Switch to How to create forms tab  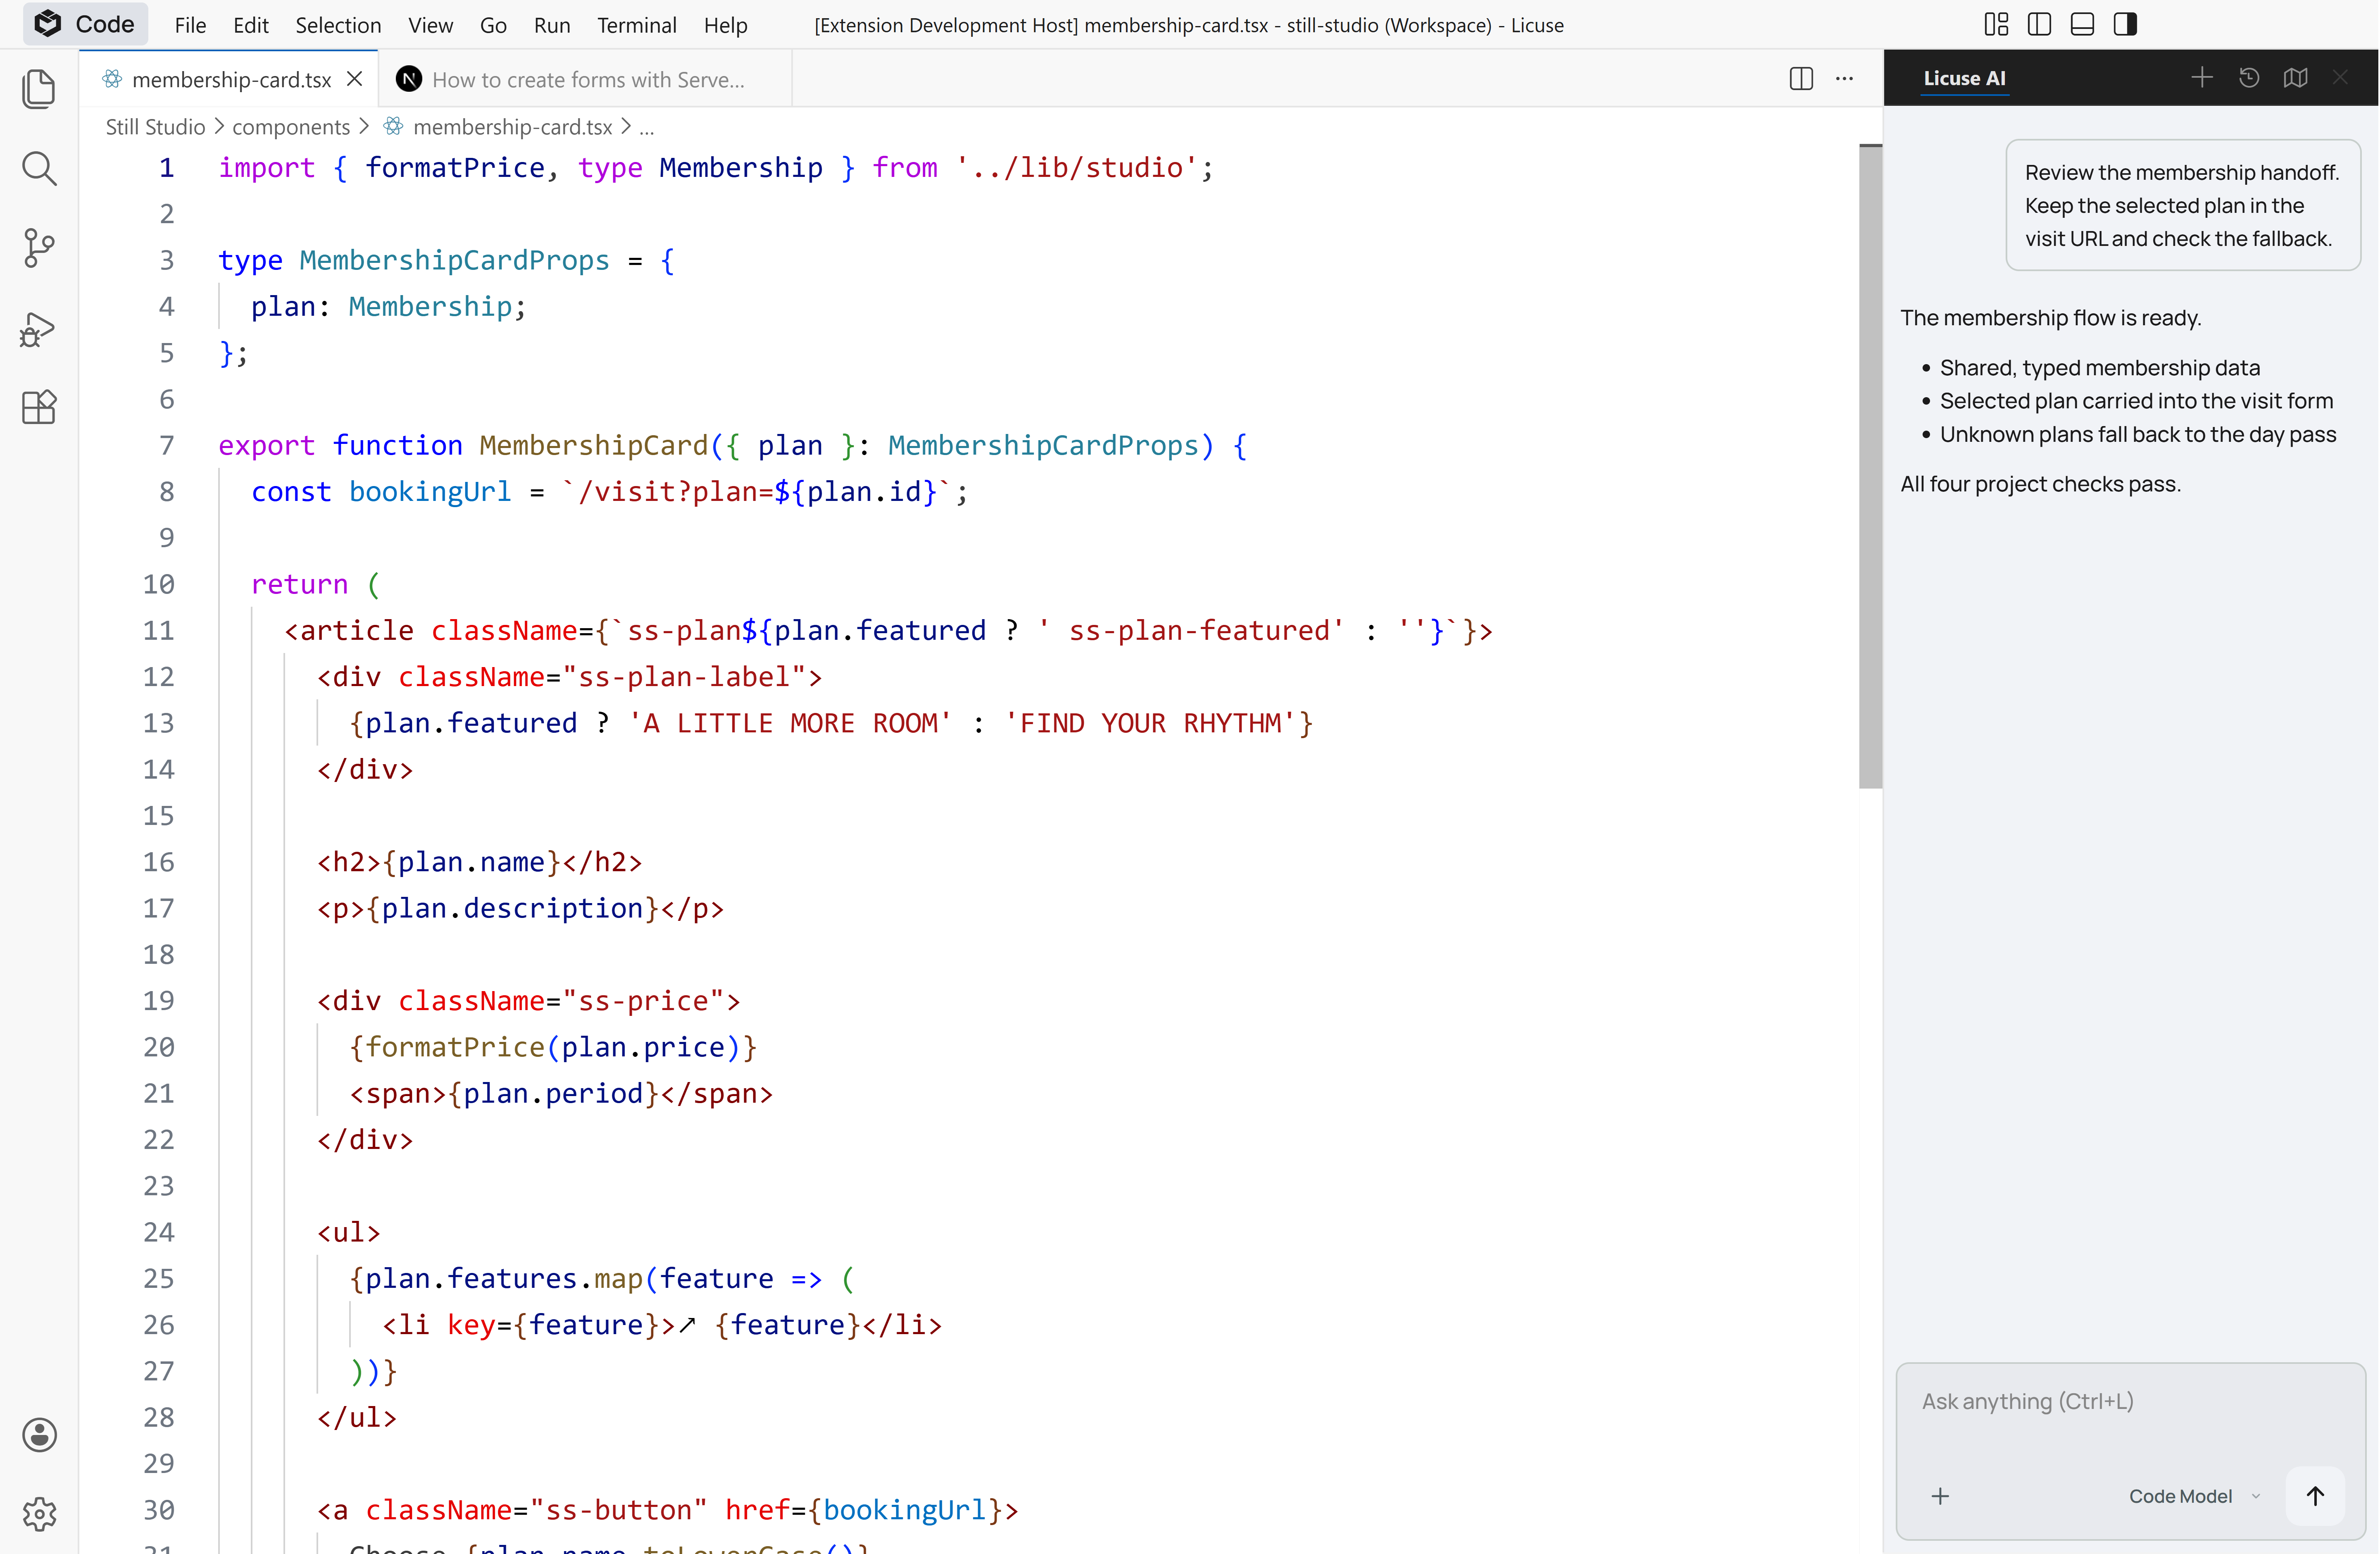coord(586,79)
